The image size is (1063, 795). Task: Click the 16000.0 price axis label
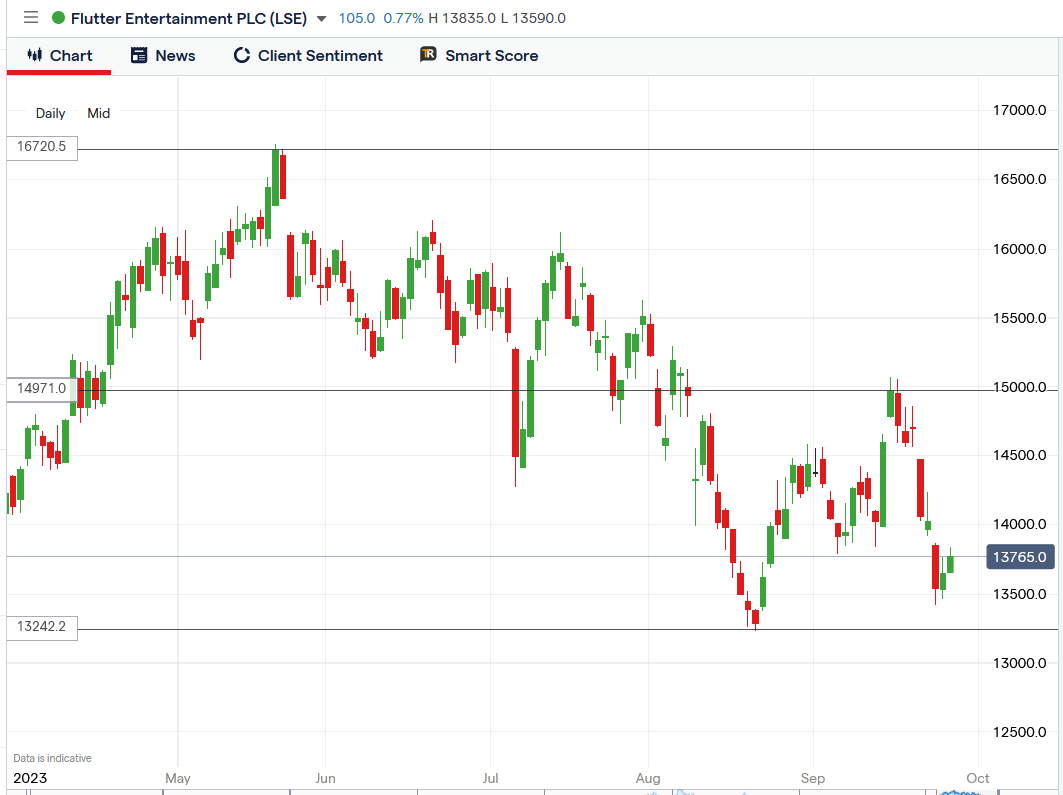[x=1020, y=249]
